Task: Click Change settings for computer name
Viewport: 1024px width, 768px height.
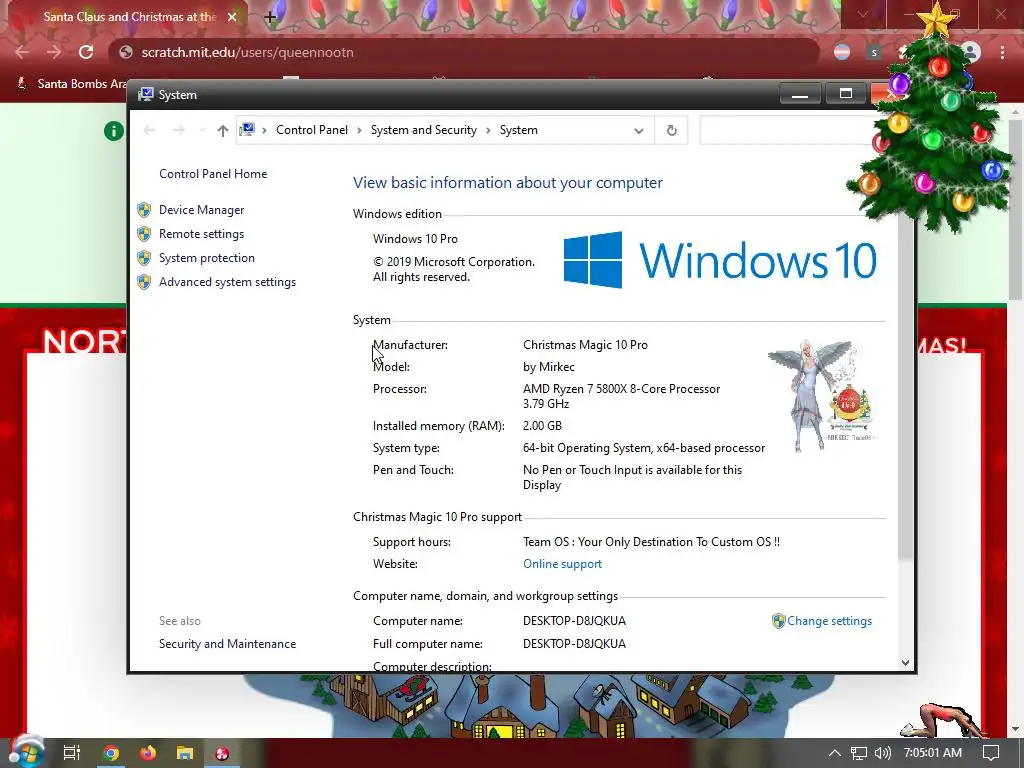Action: click(829, 621)
